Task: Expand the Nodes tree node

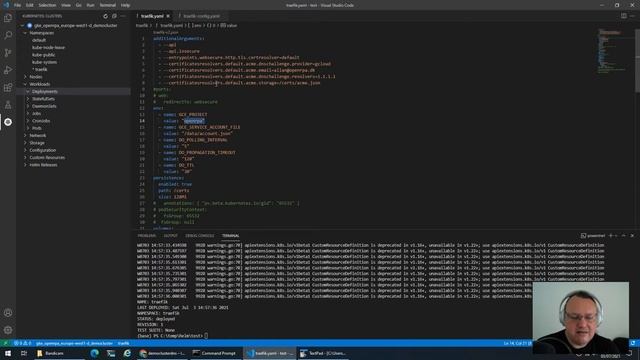Action: [25, 77]
